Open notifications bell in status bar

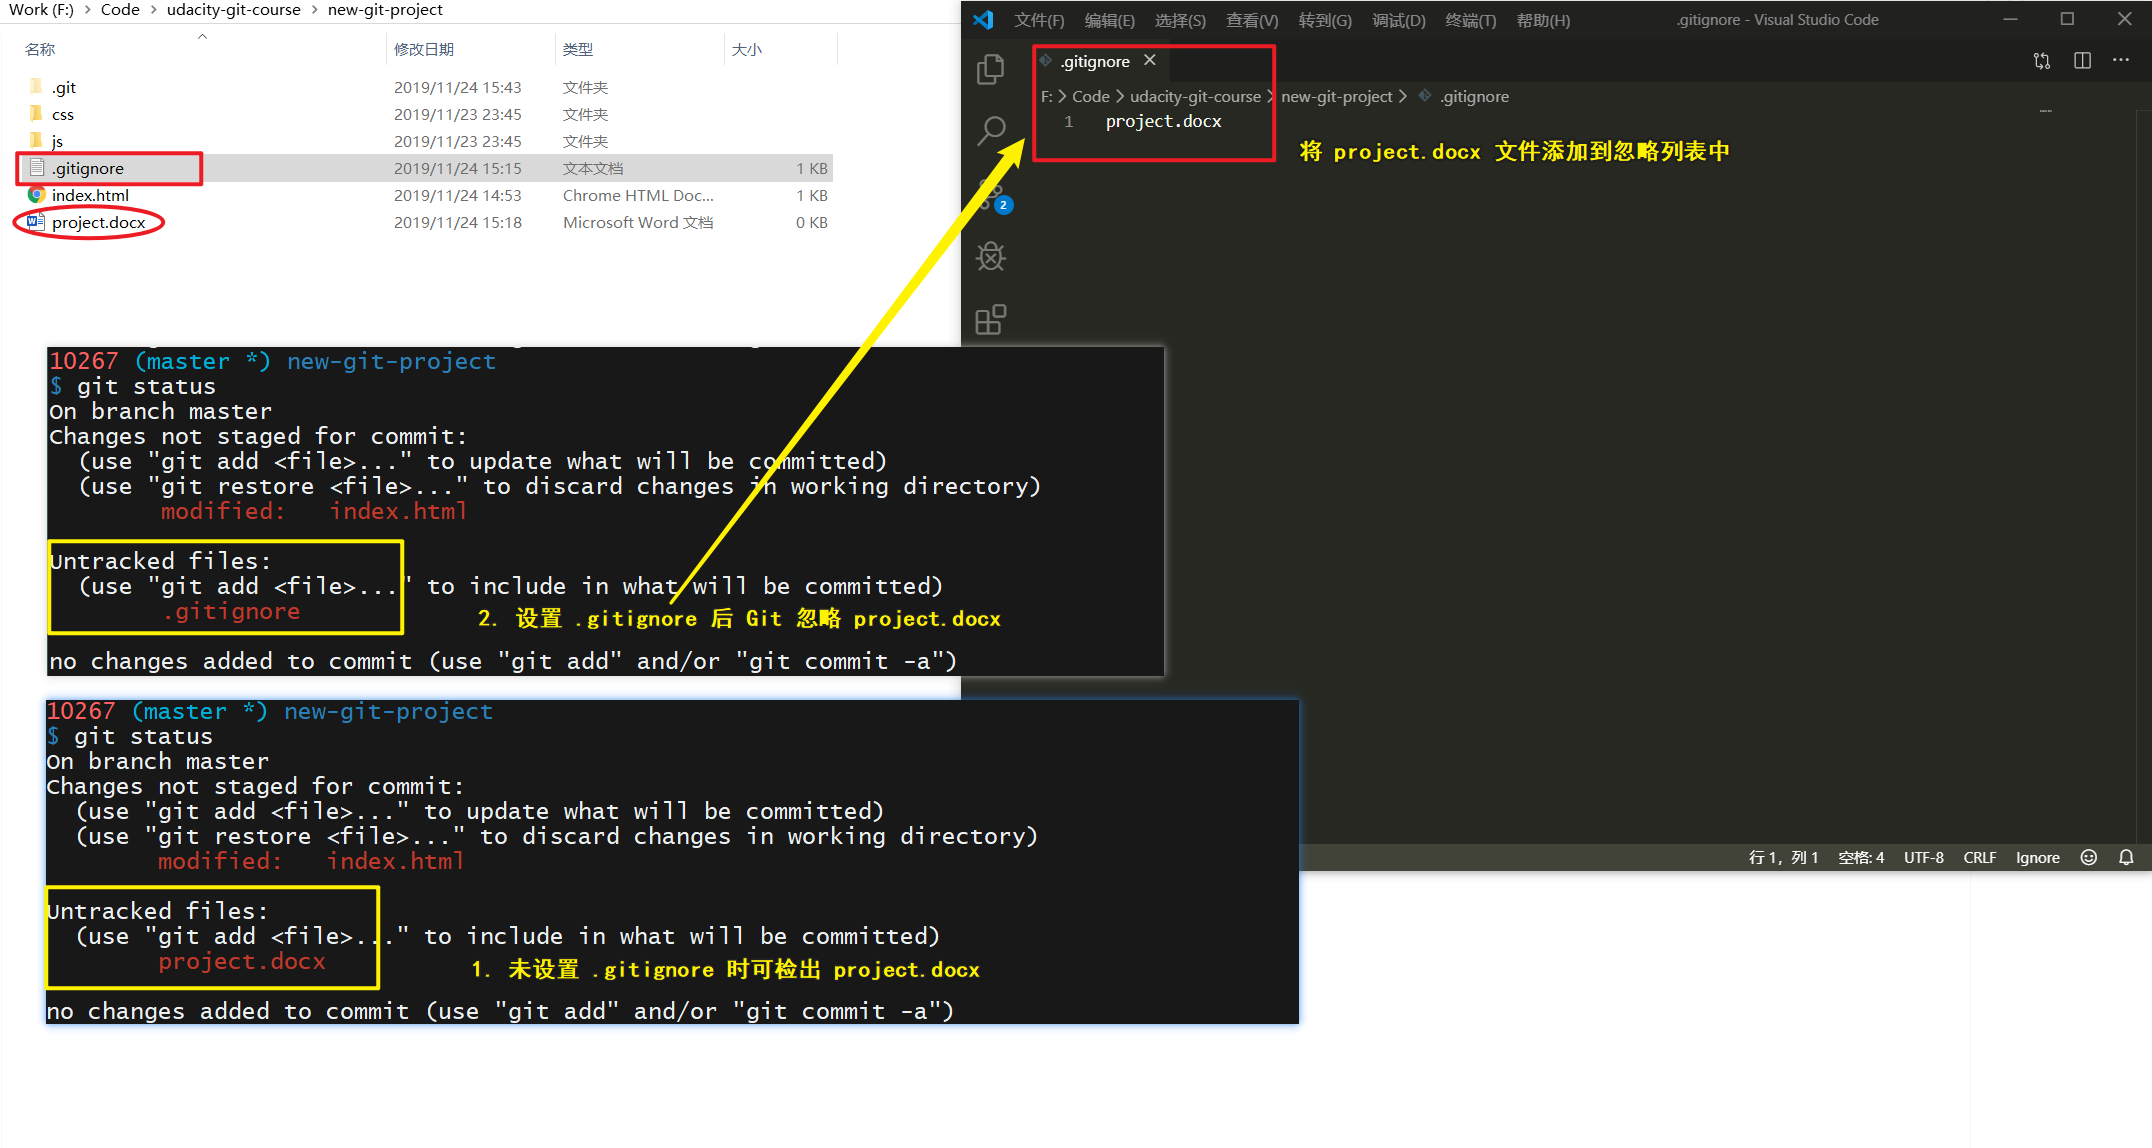pos(2126,857)
